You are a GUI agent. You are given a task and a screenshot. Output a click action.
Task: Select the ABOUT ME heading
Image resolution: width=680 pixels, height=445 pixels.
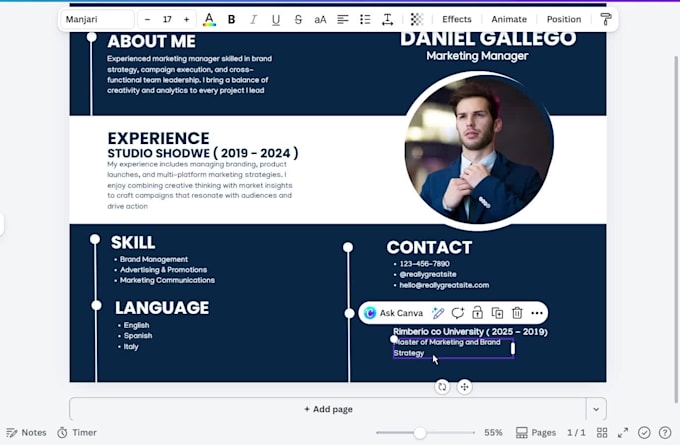coord(151,42)
